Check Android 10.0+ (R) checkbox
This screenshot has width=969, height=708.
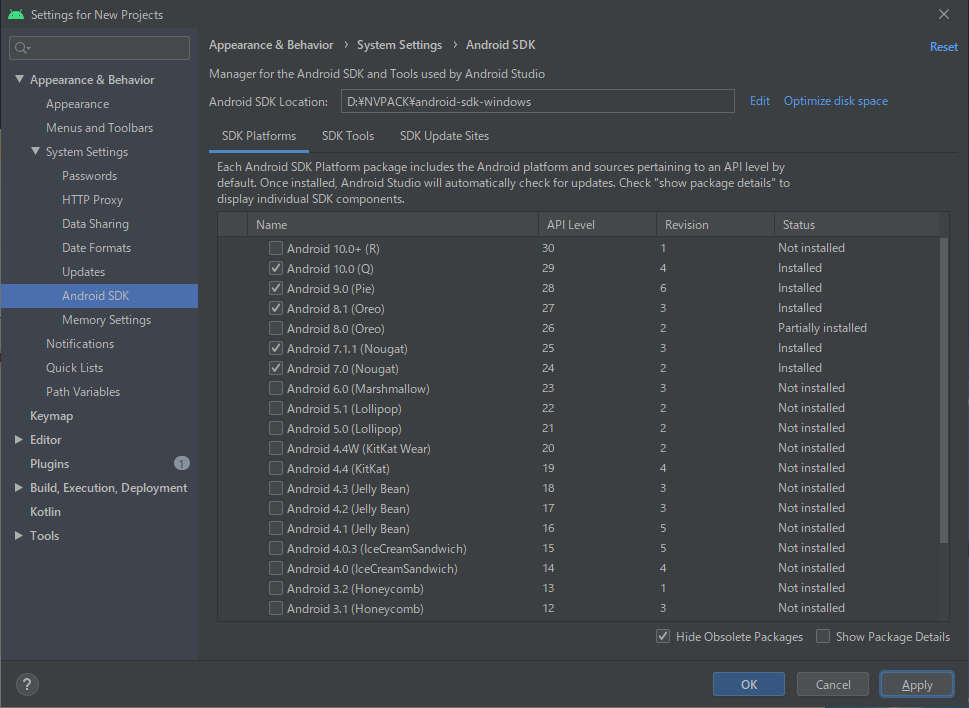pyautogui.click(x=276, y=248)
